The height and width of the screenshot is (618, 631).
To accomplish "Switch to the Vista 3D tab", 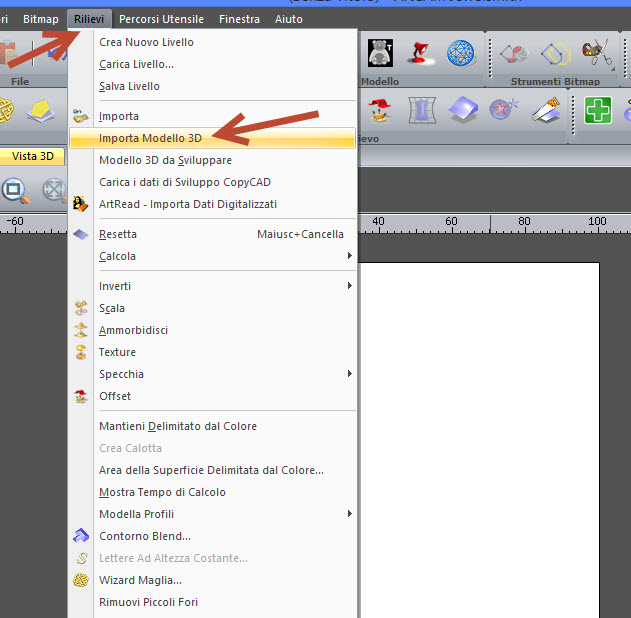I will coord(32,156).
